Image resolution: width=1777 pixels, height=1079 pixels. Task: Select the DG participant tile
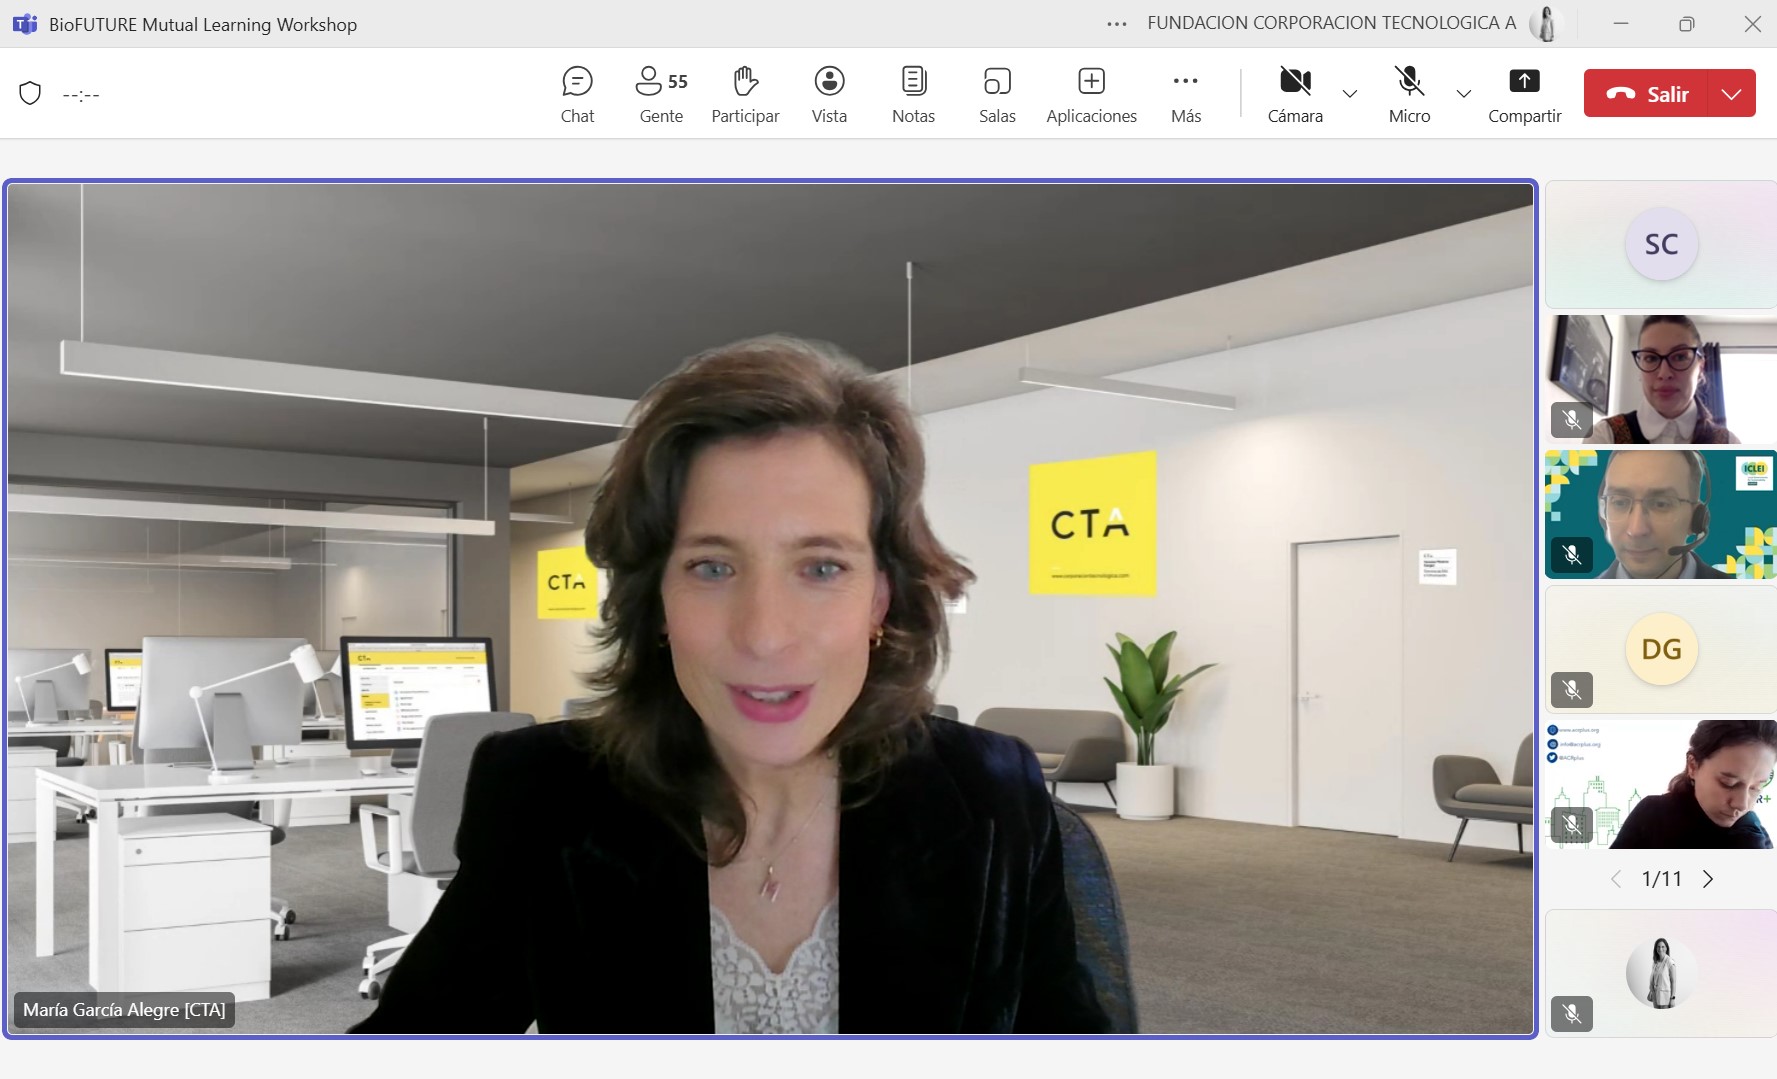1661,649
